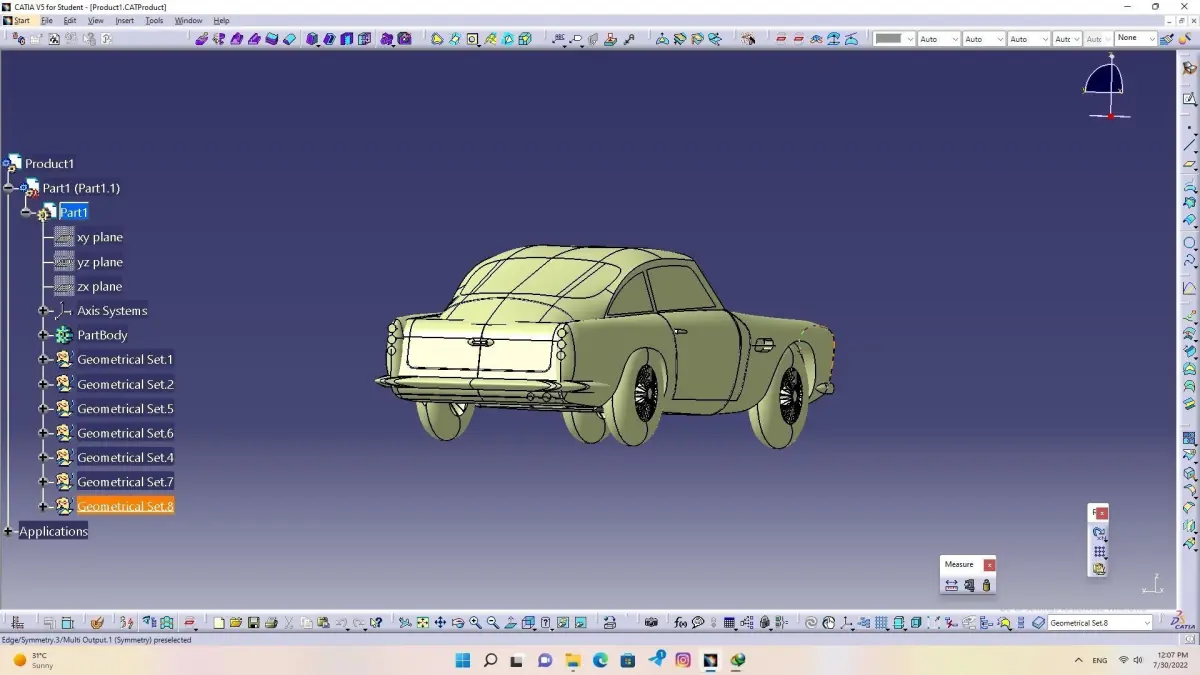Click the Zoom In magnifier icon
The height and width of the screenshot is (675, 1200).
click(475, 622)
